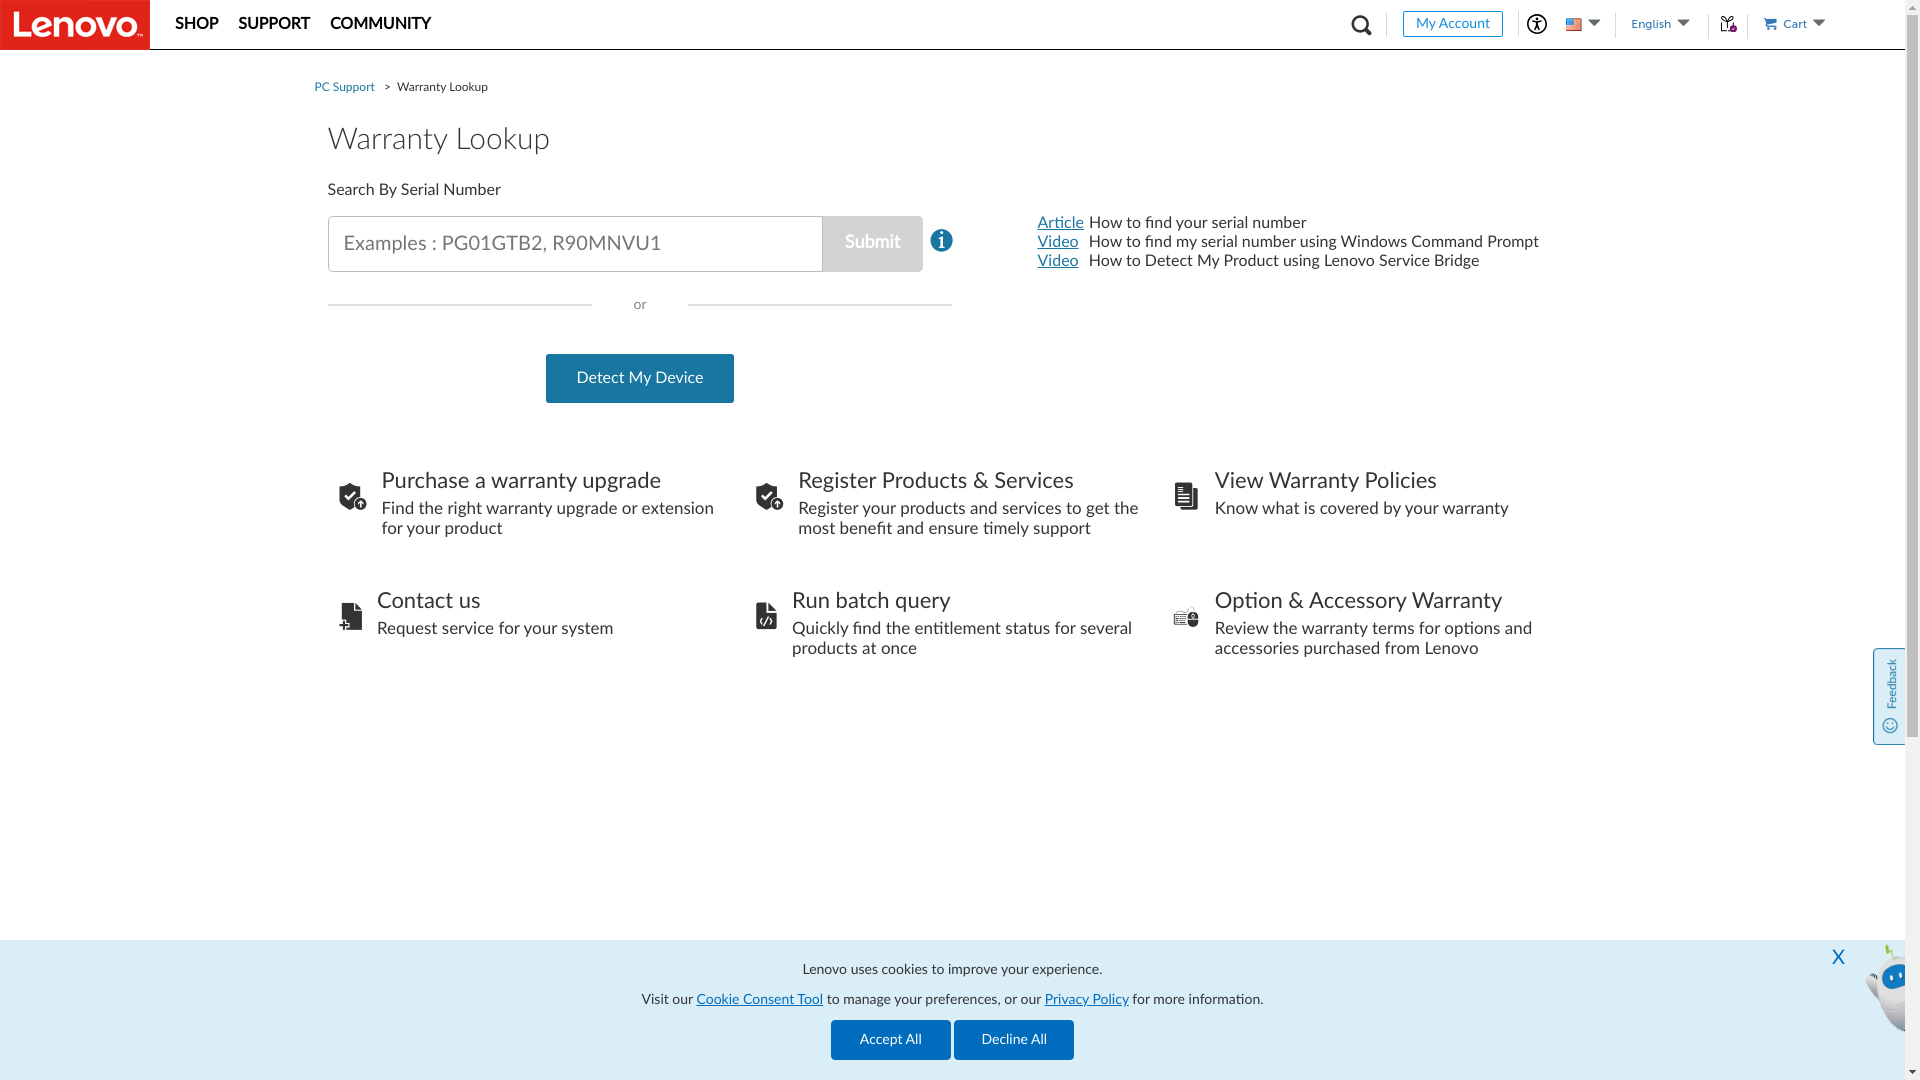Open the COMMUNITY menu

(x=380, y=24)
